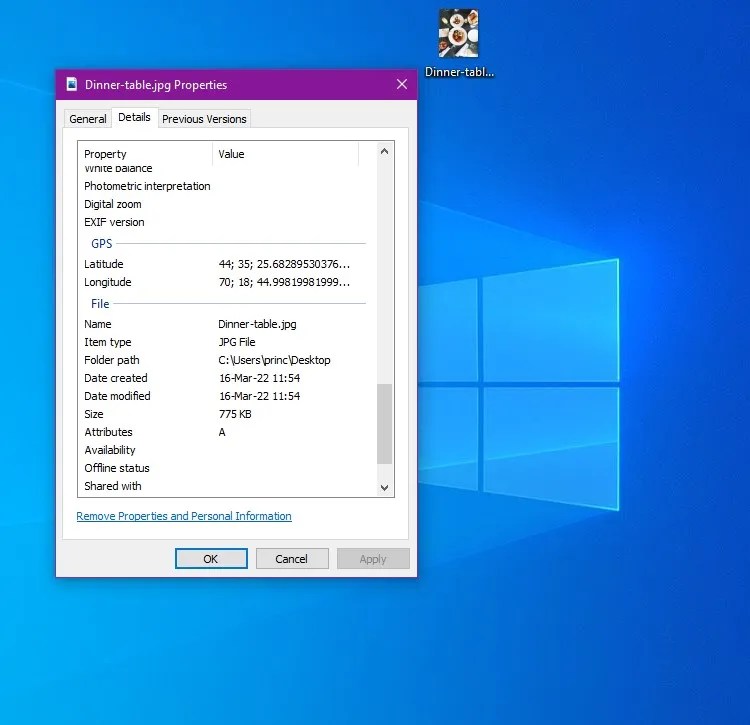Click the Value column header
Viewport: 750px width, 725px height.
coord(286,154)
